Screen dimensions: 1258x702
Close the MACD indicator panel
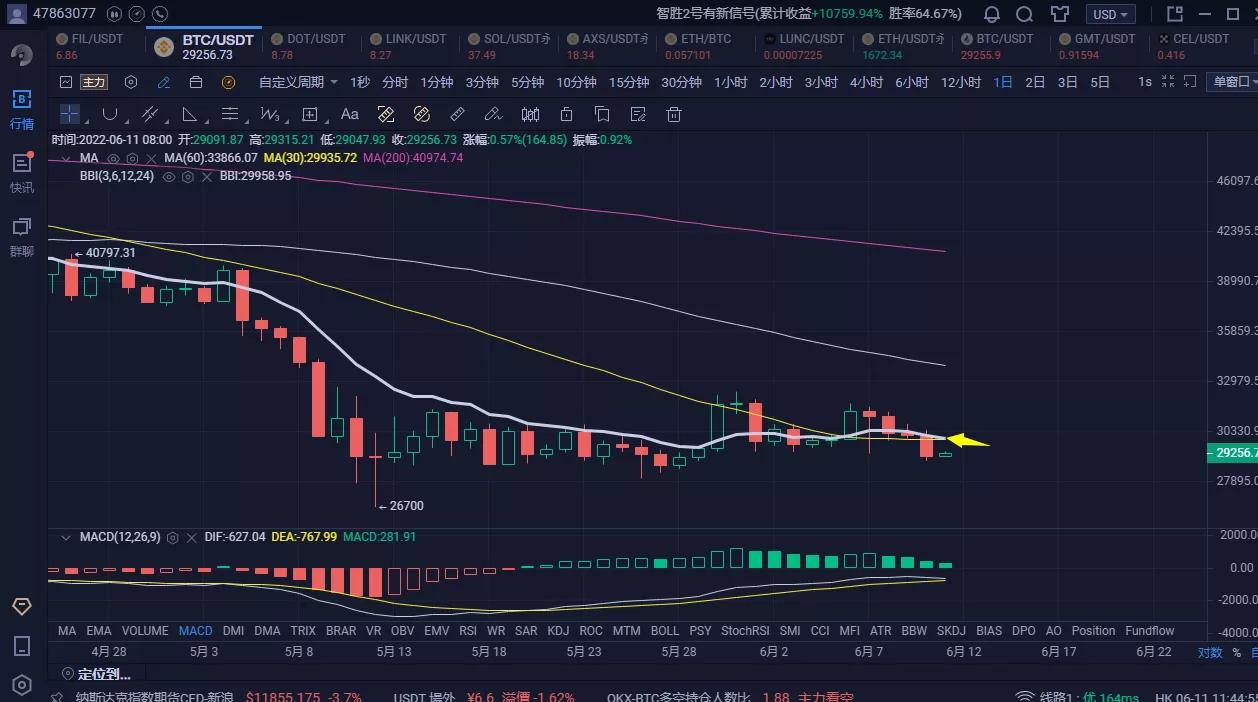[x=192, y=537]
